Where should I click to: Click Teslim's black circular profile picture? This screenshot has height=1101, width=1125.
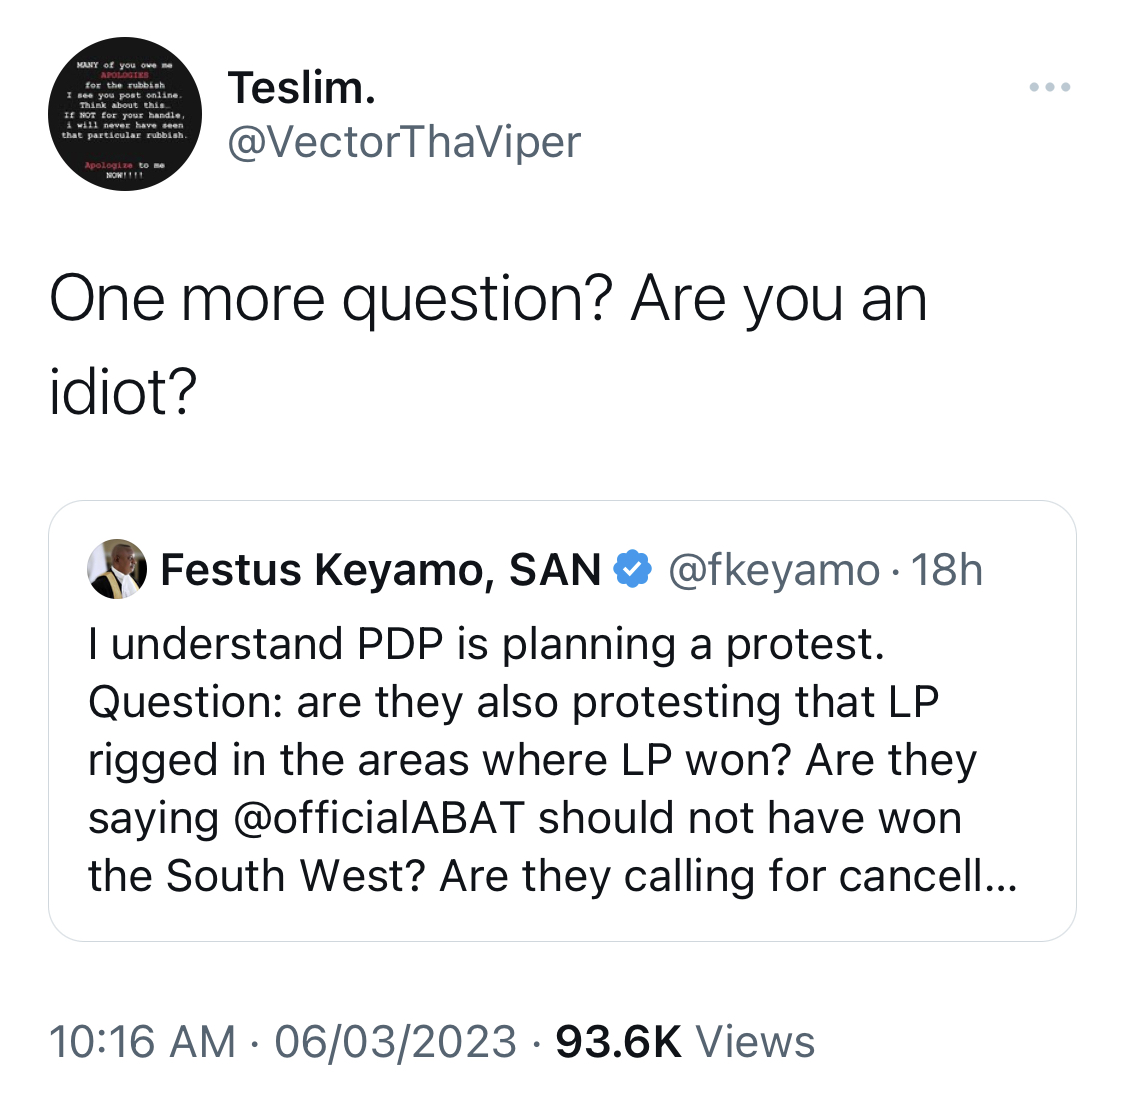(125, 114)
